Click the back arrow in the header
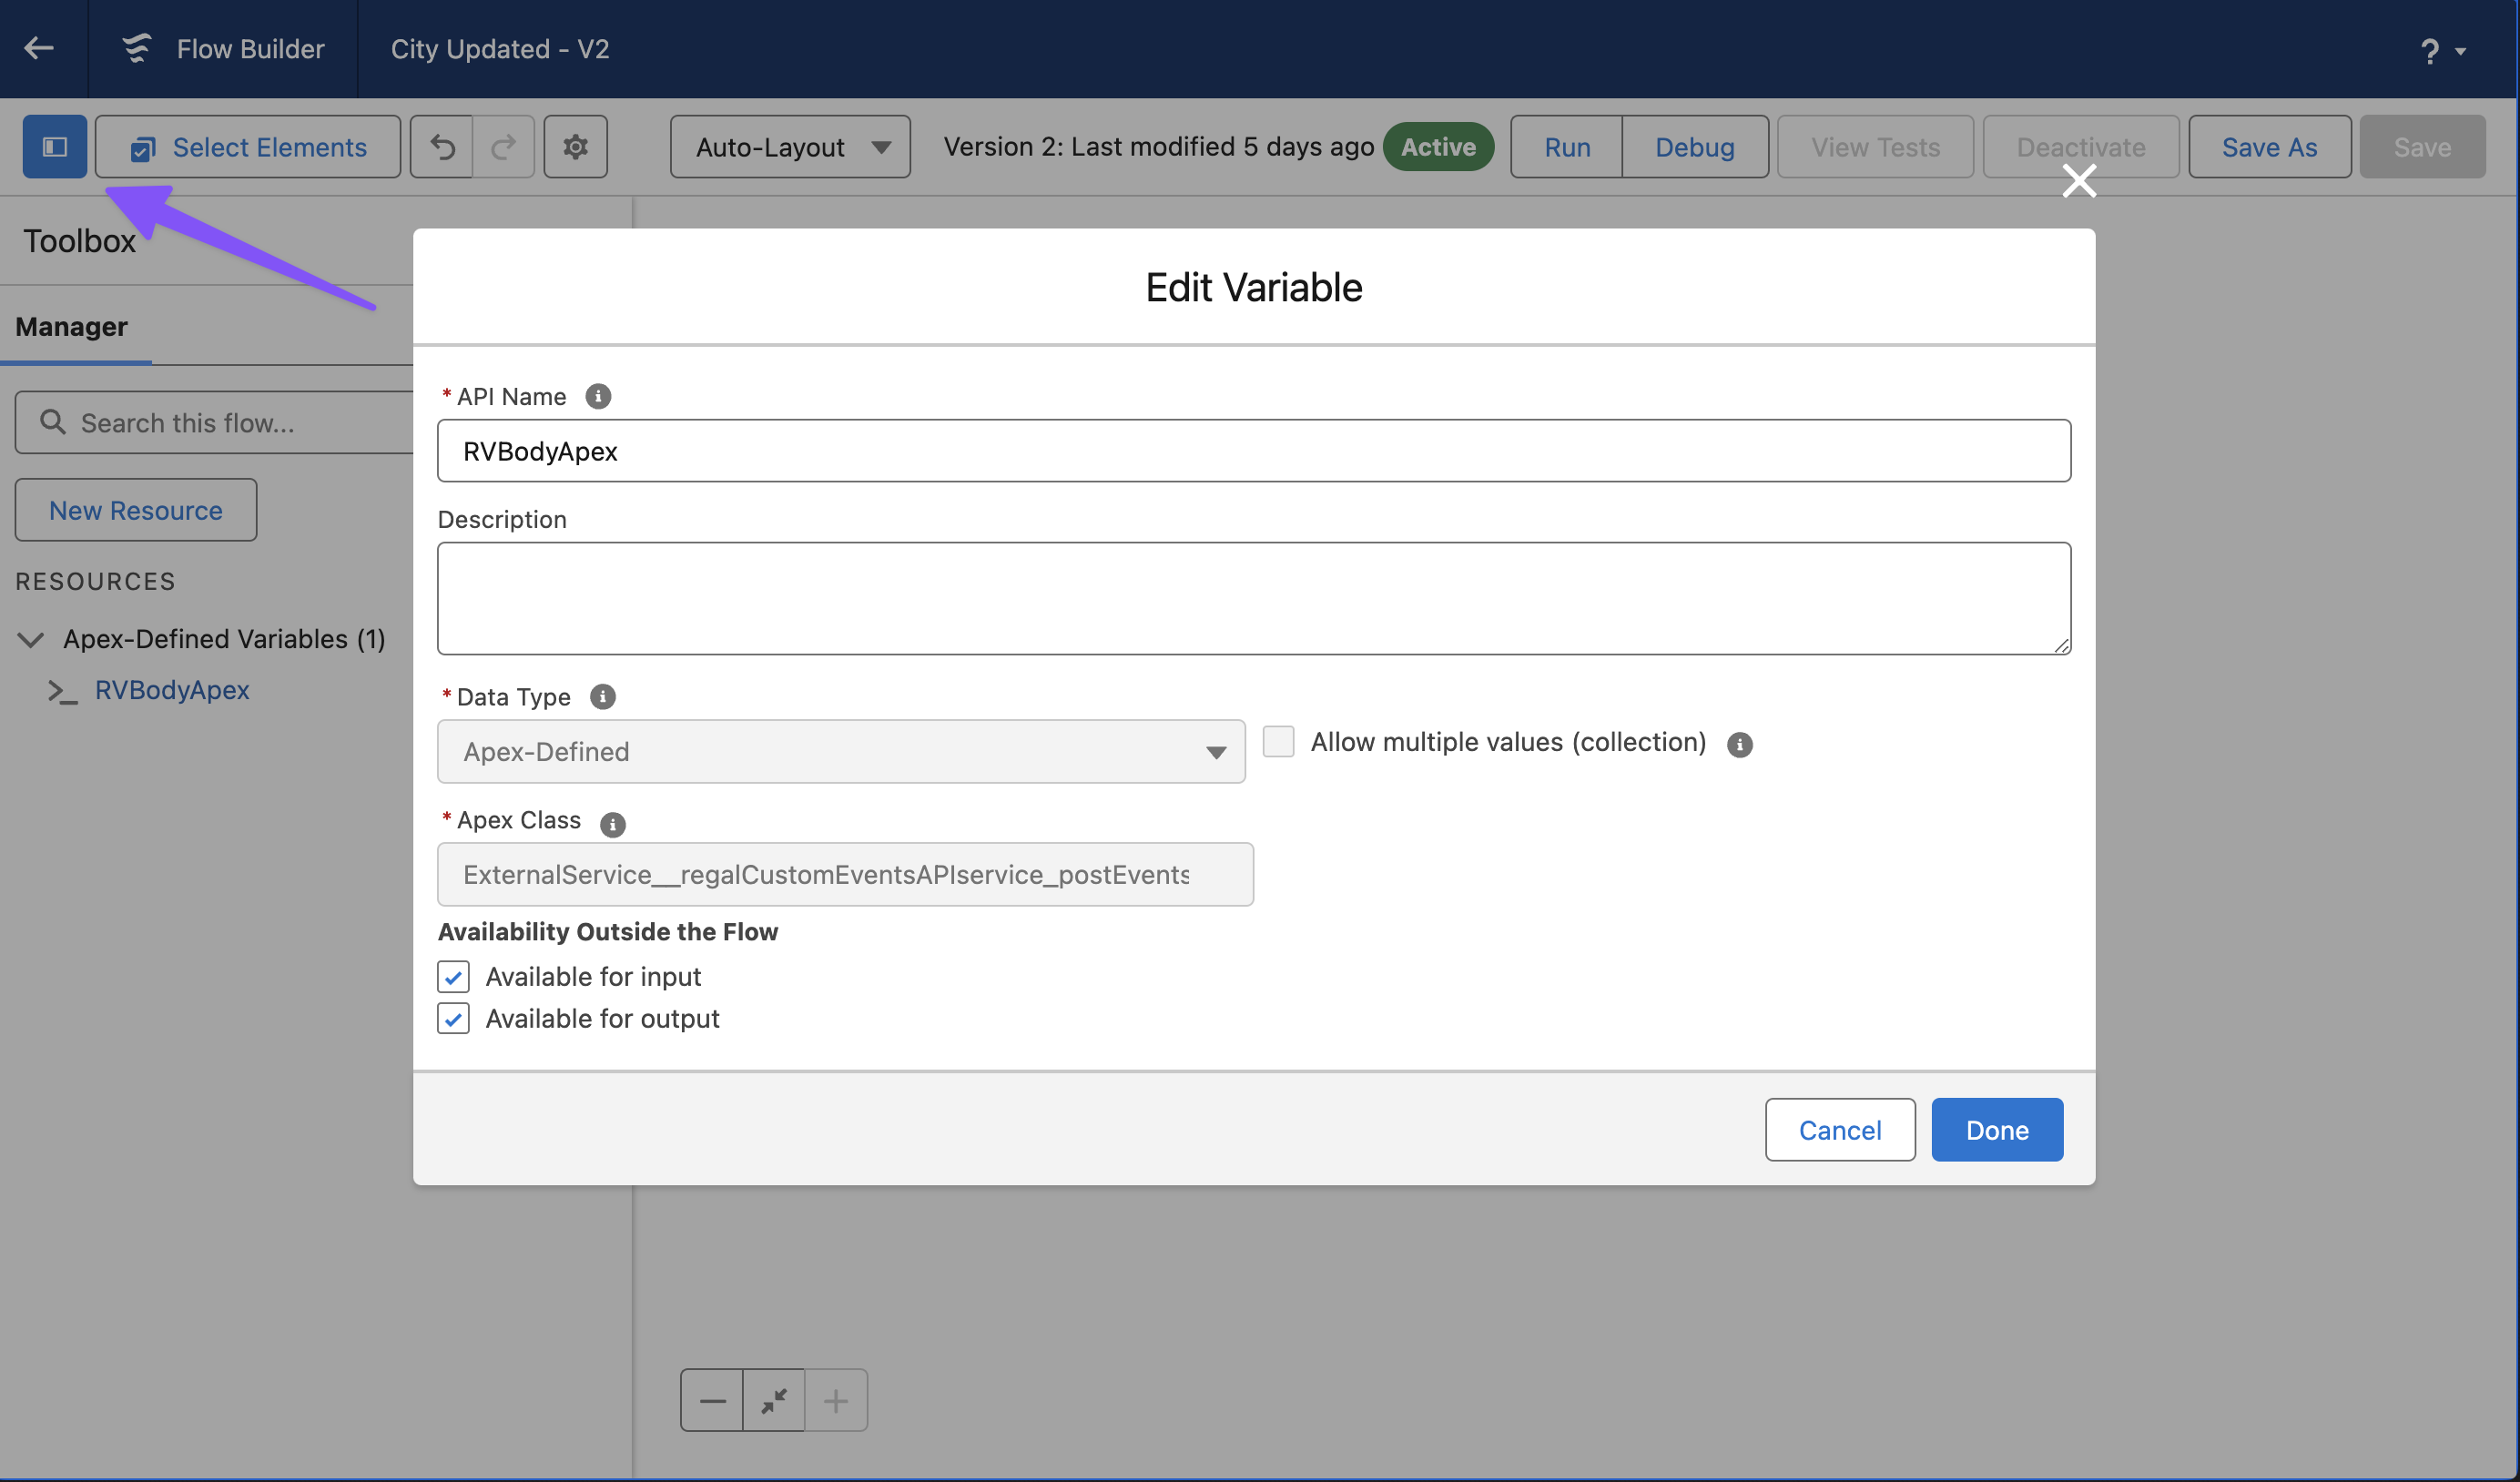This screenshot has height=1482, width=2520. click(39, 48)
